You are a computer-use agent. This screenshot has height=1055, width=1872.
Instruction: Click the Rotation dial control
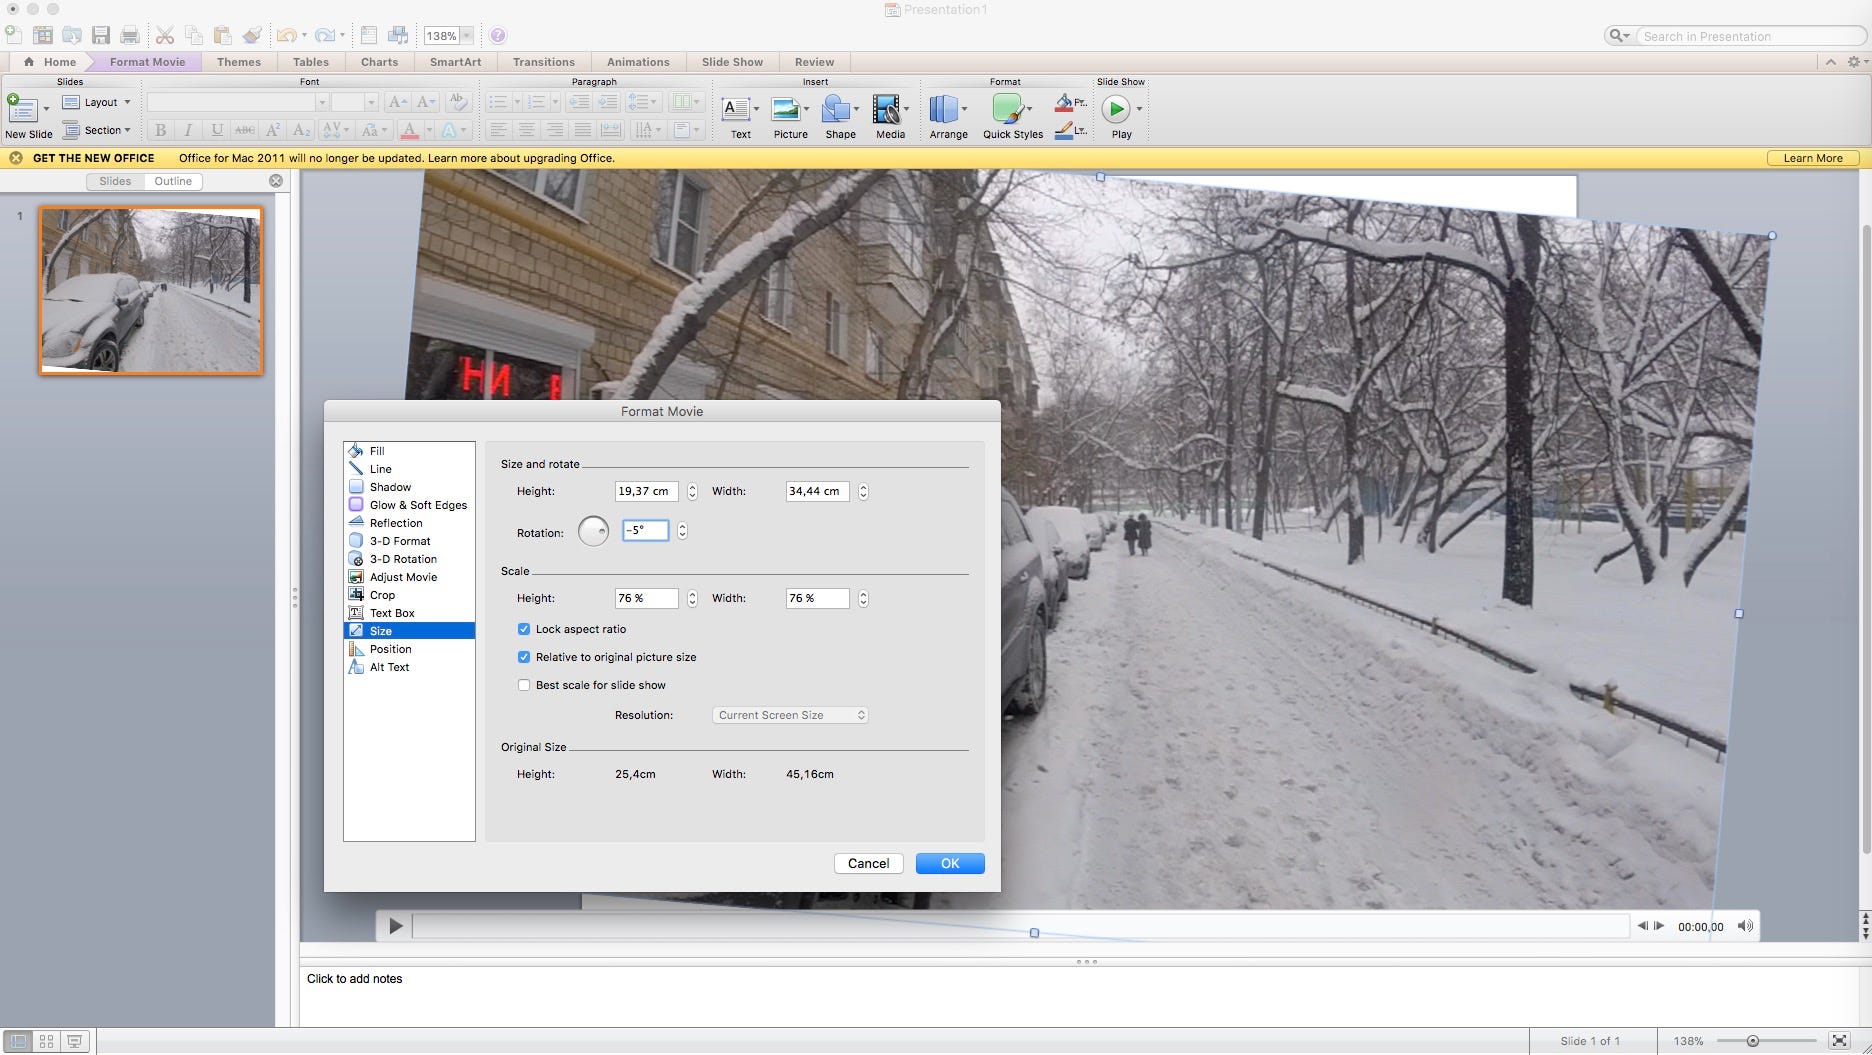593,531
